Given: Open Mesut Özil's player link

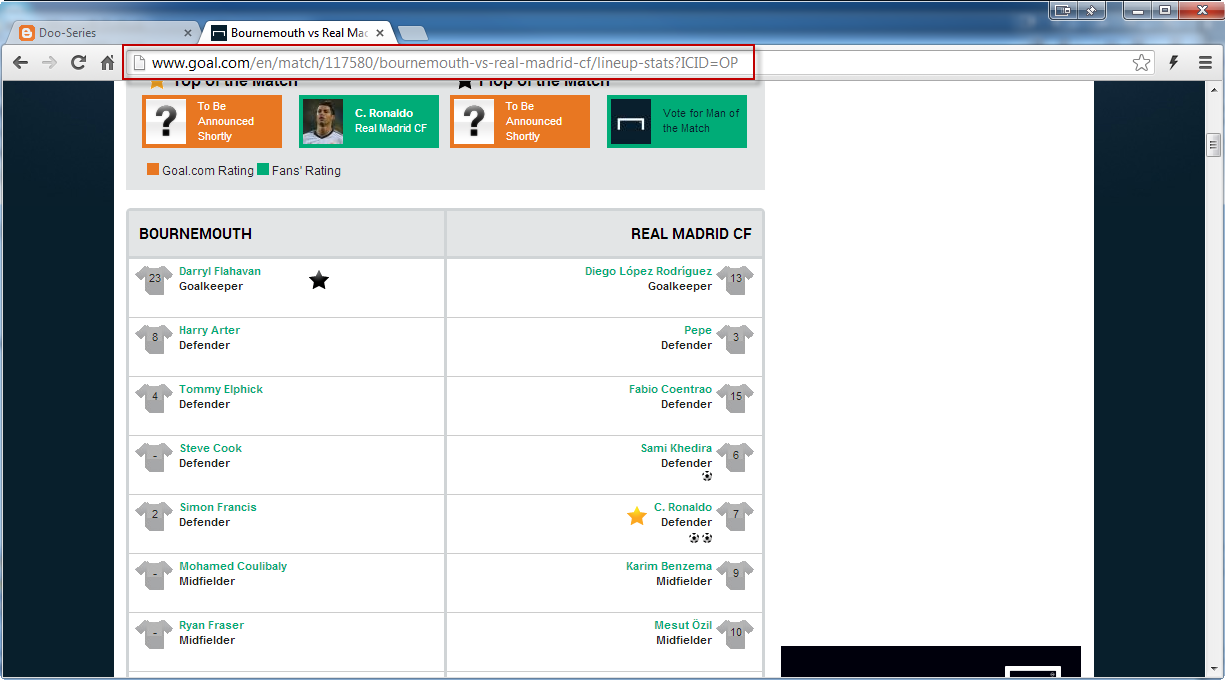Looking at the screenshot, I should pos(683,625).
